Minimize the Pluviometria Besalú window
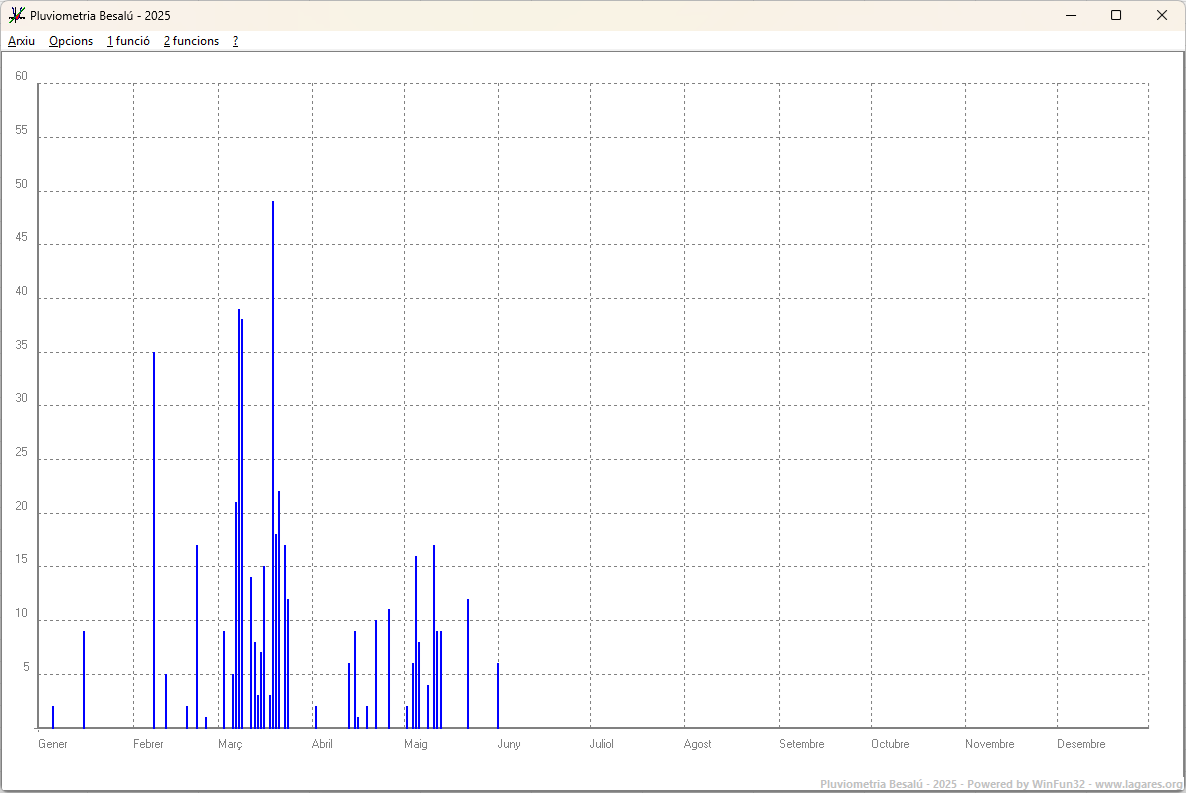The width and height of the screenshot is (1186, 793). [x=1071, y=15]
